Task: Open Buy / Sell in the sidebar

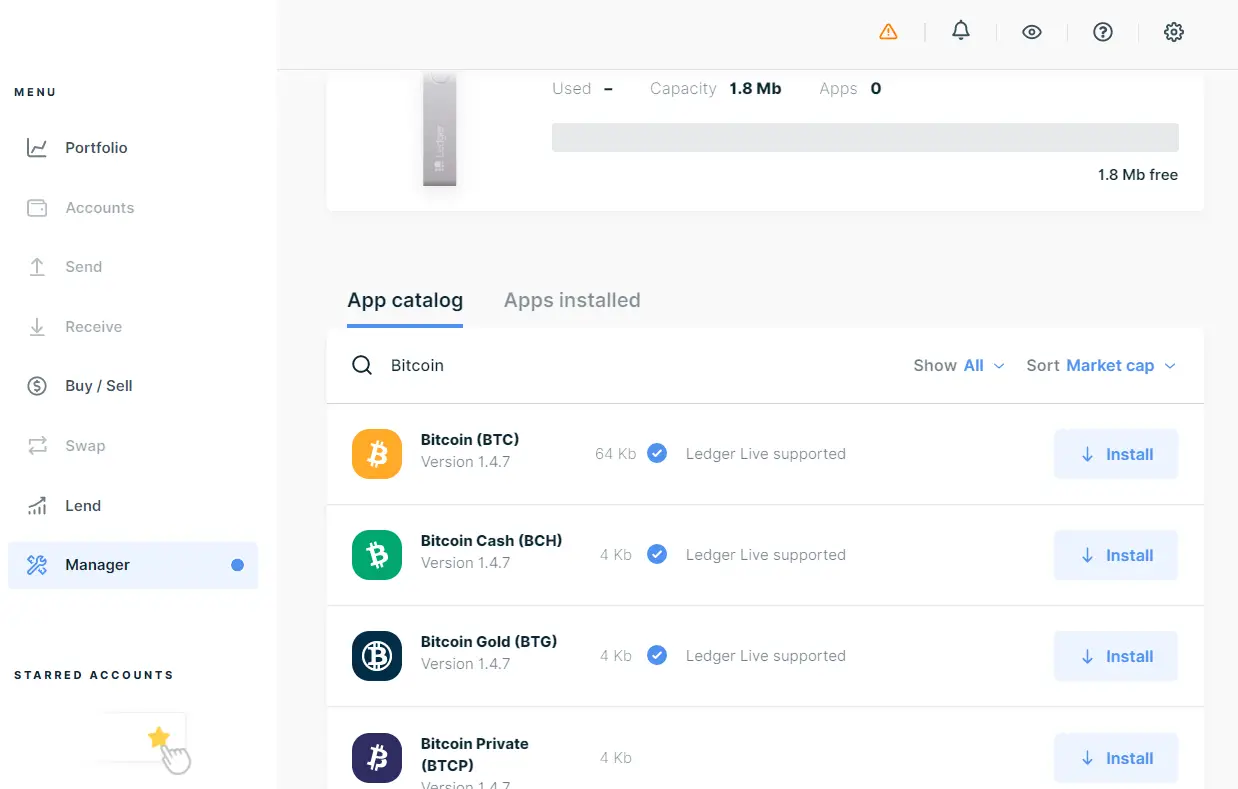Action: pos(133,386)
